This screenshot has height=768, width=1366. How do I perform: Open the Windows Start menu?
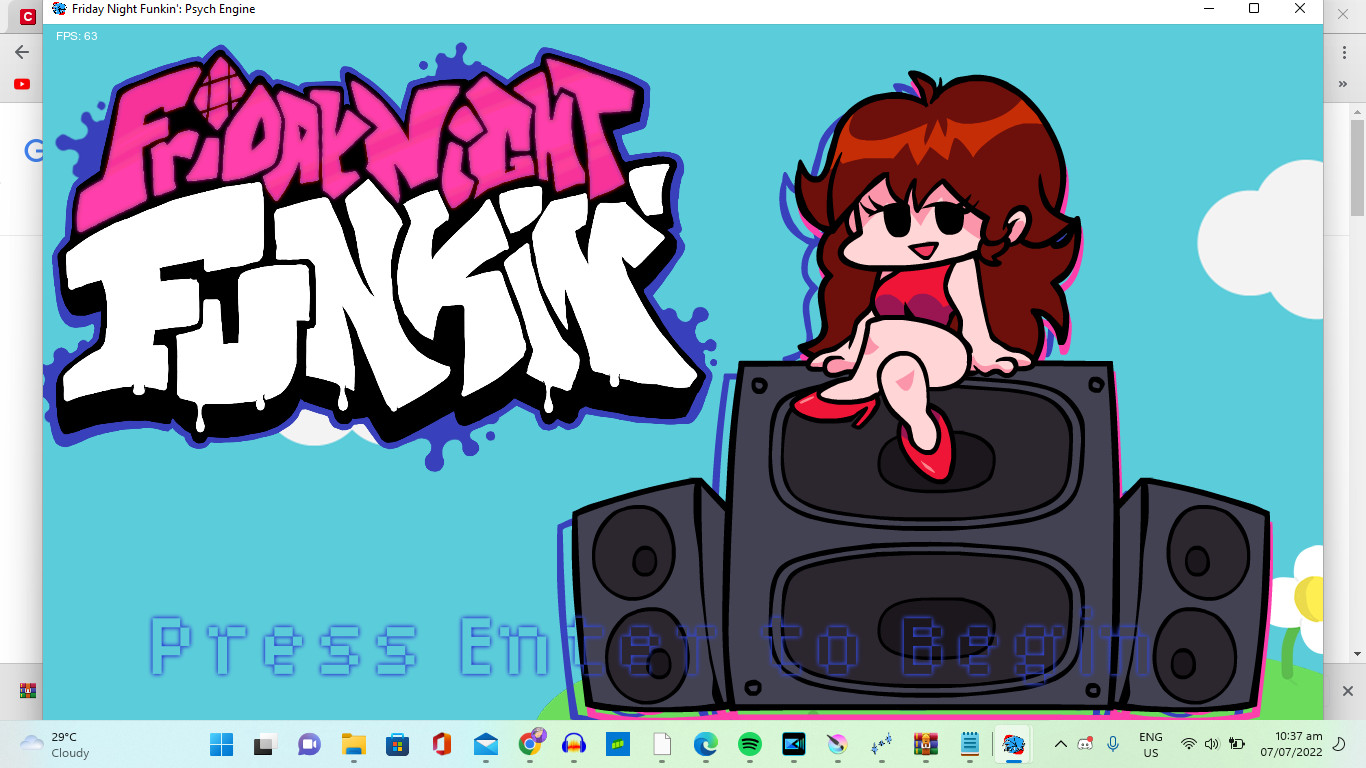[x=221, y=744]
